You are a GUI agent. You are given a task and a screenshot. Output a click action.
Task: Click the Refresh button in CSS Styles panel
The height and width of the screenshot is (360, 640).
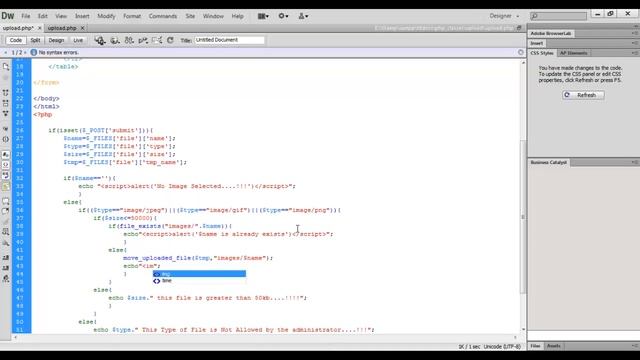point(583,95)
